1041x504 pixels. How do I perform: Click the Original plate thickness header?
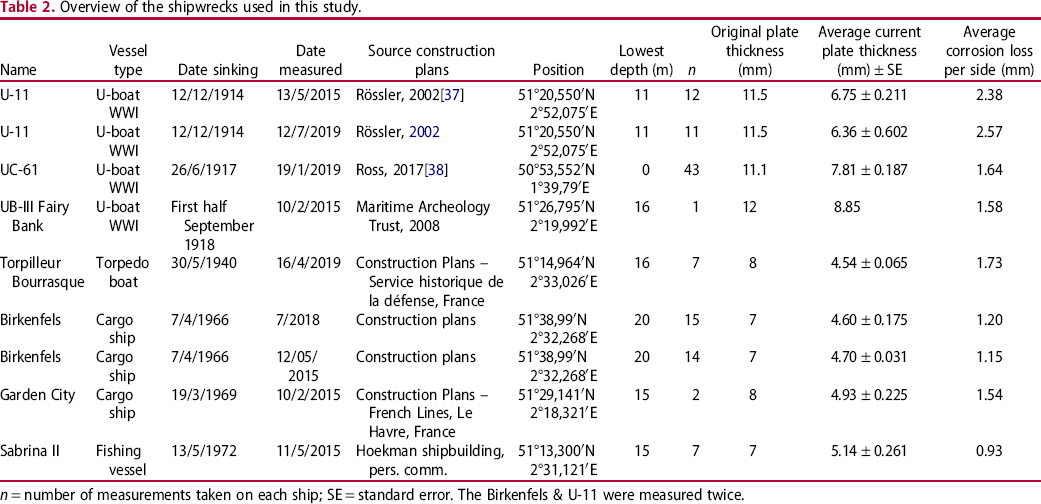point(755,51)
